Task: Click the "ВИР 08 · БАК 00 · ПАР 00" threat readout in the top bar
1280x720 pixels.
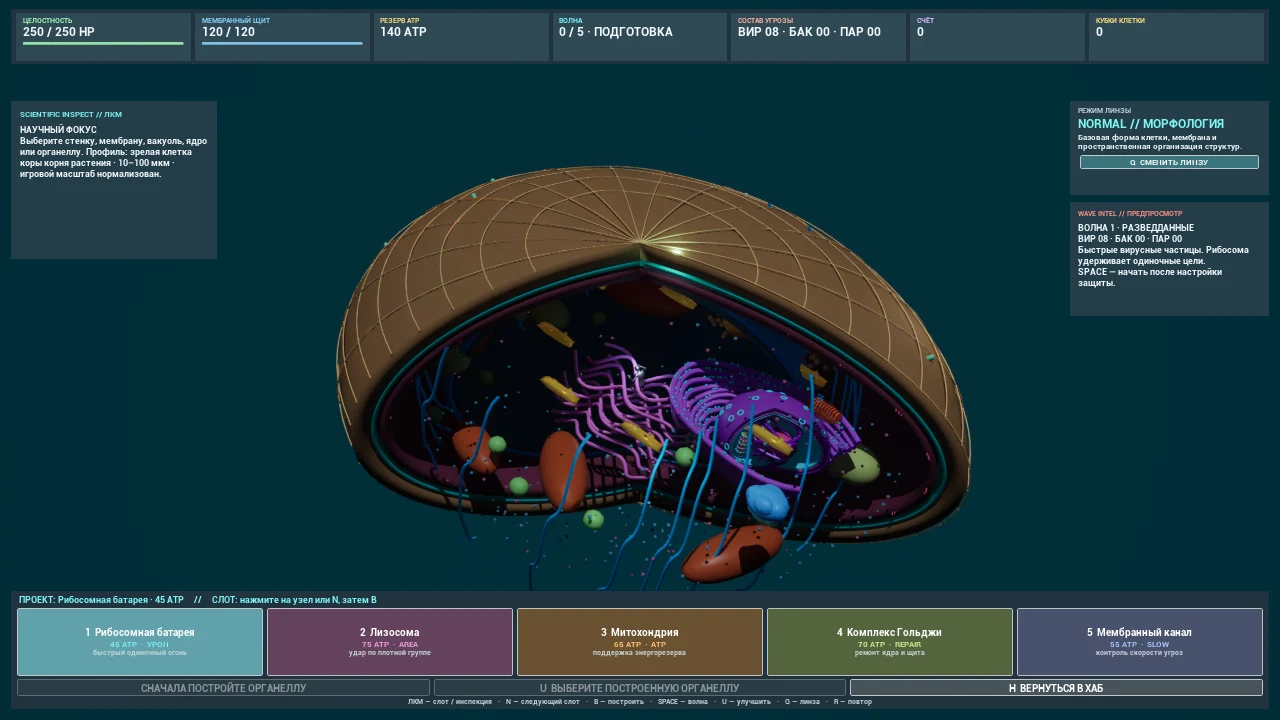Action: pyautogui.click(x=809, y=32)
